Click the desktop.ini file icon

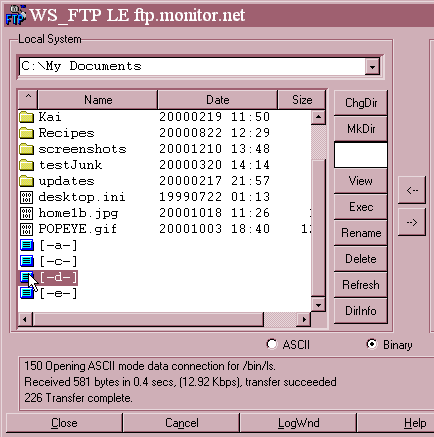click(26, 197)
